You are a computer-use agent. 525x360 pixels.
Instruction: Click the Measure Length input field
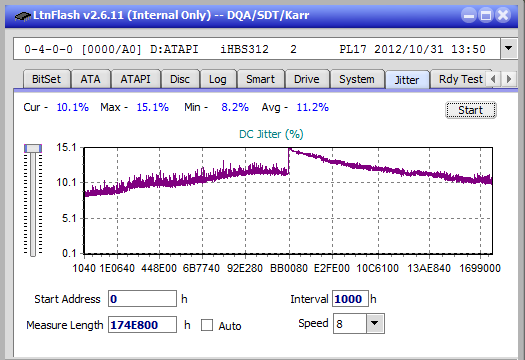[142, 325]
